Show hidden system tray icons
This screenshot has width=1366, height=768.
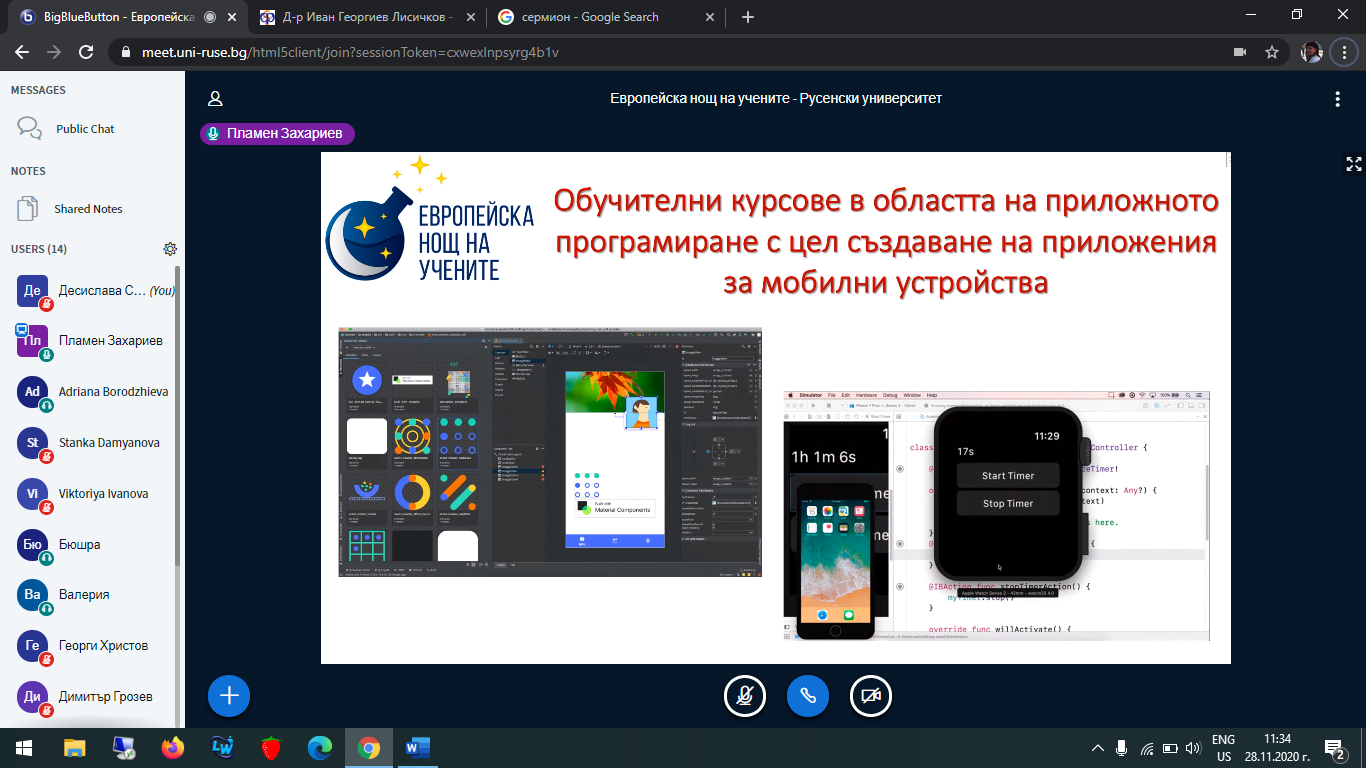point(1097,748)
